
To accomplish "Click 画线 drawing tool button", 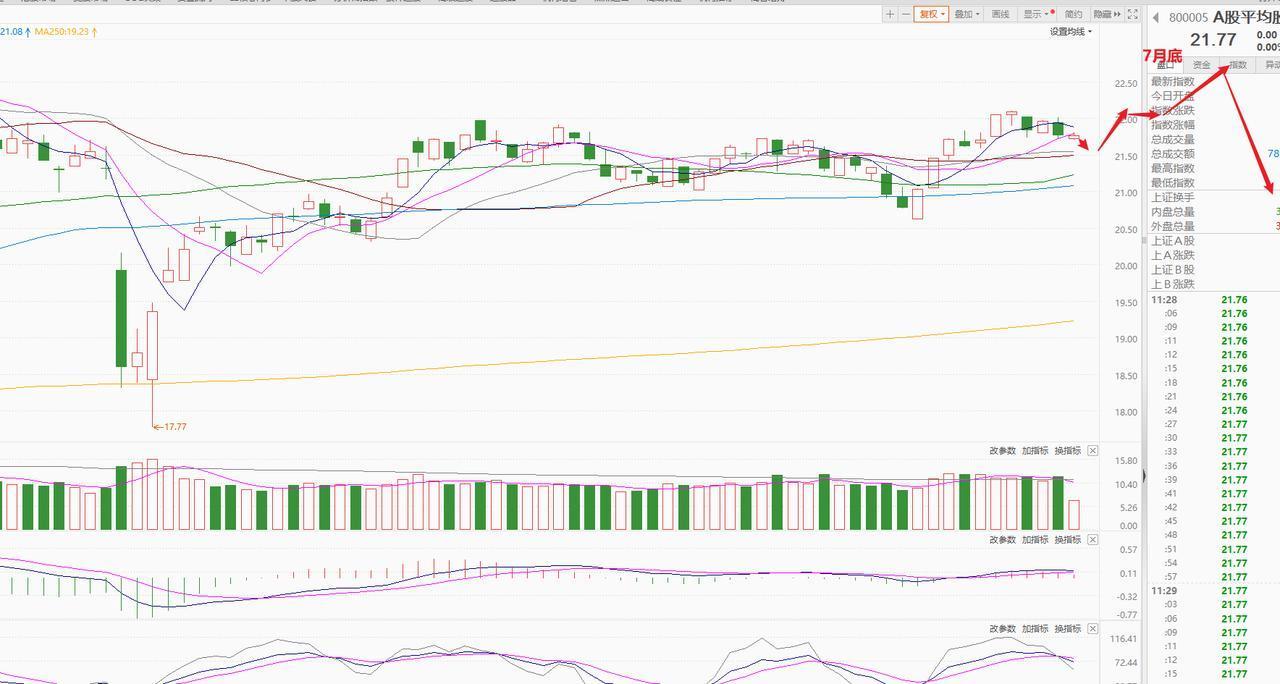I will 1000,14.
